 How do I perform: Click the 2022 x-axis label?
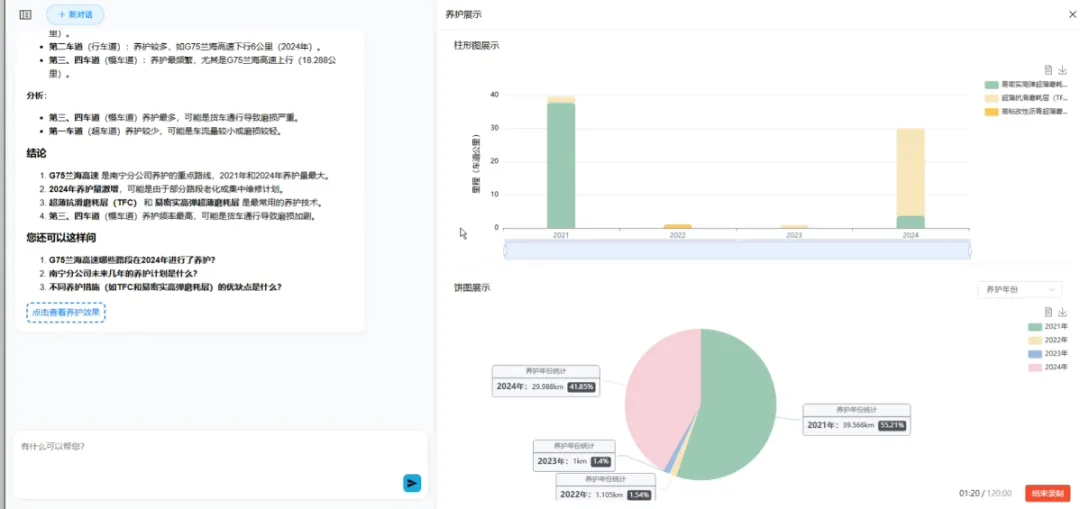coord(678,235)
